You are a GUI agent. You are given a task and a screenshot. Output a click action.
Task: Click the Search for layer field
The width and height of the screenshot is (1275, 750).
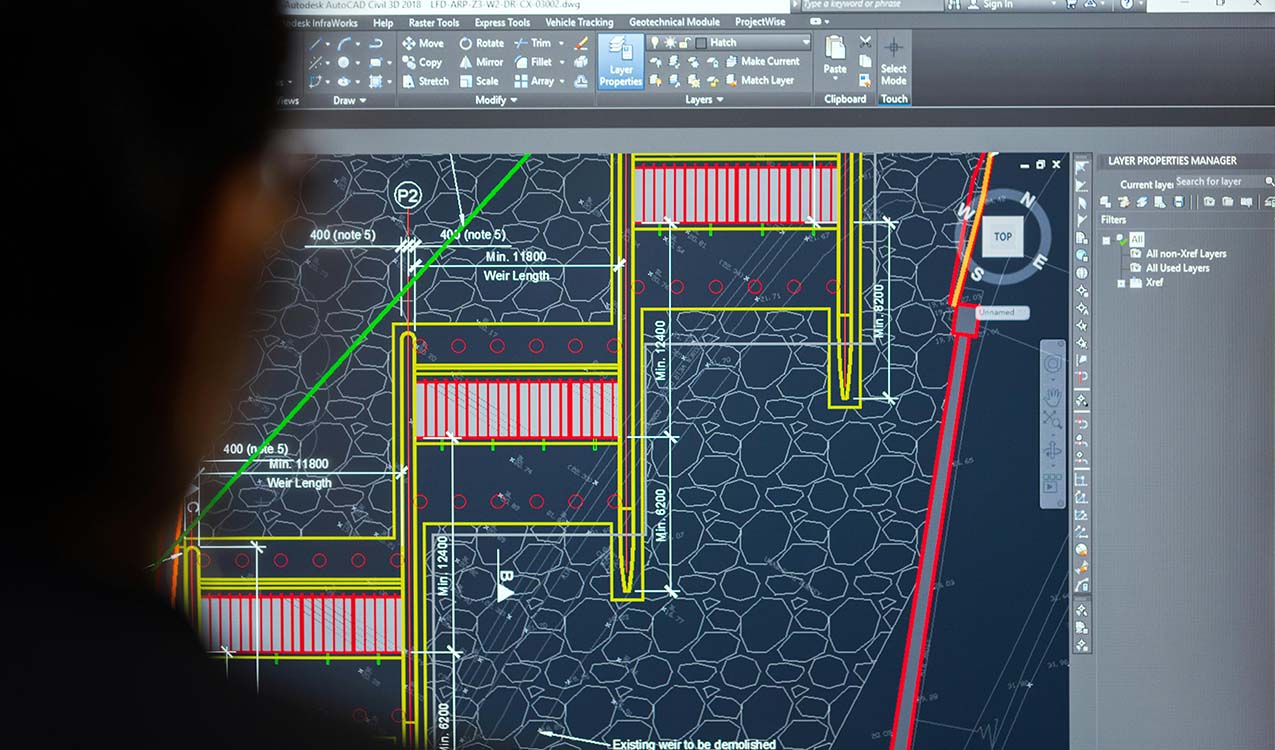[x=1218, y=182]
